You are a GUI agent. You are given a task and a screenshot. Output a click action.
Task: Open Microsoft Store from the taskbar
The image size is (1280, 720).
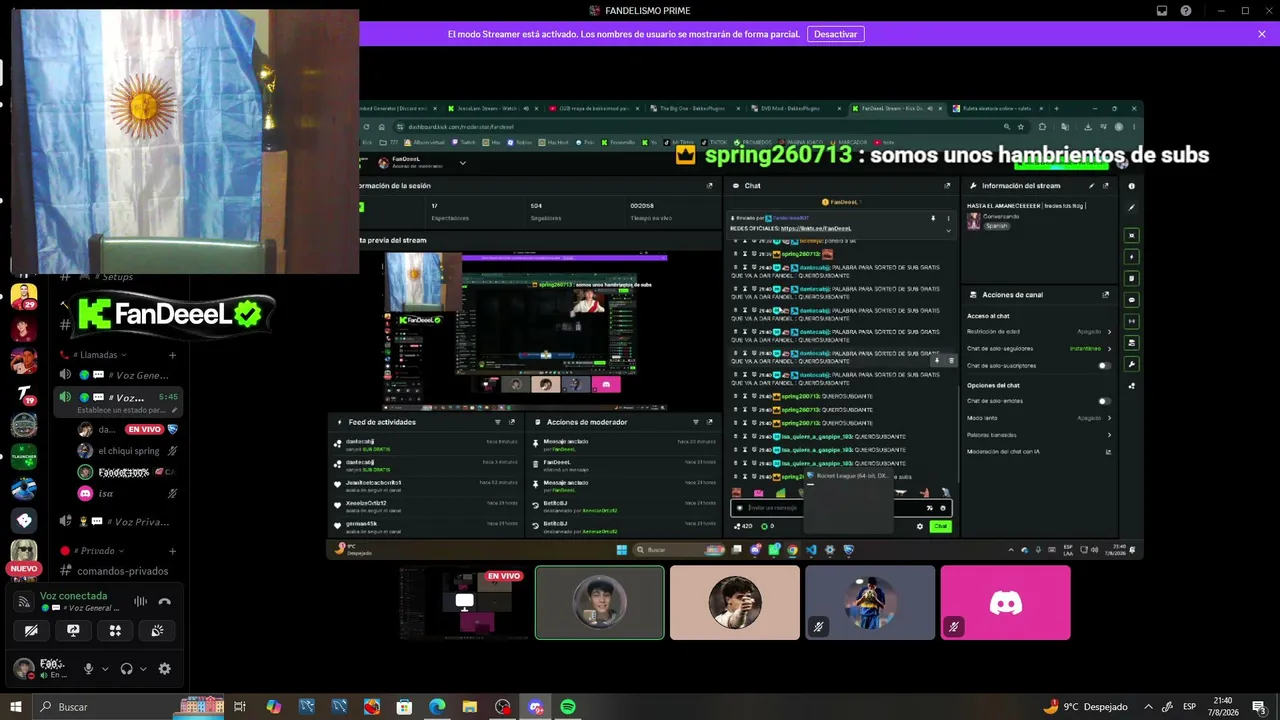point(404,707)
